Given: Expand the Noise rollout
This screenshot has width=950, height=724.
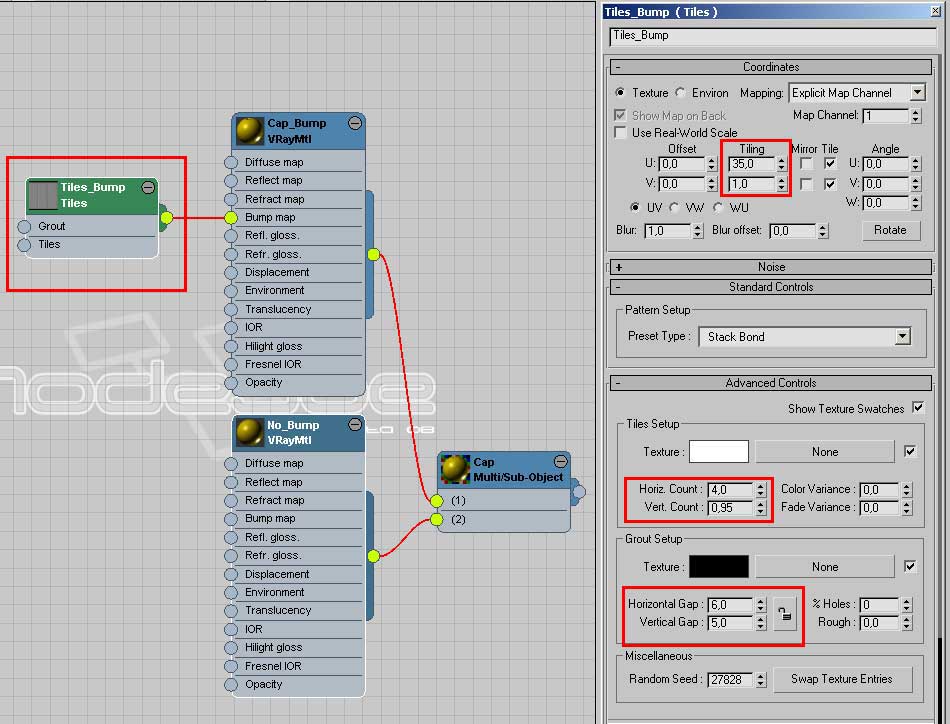Looking at the screenshot, I should [x=771, y=267].
